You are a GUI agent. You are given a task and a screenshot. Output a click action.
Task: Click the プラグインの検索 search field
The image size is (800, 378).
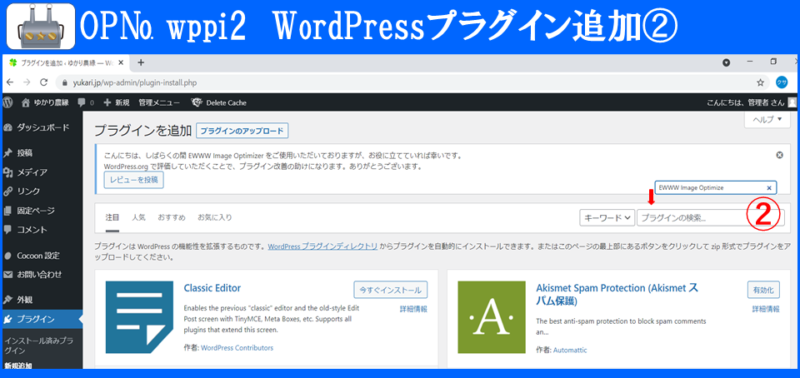(x=711, y=218)
